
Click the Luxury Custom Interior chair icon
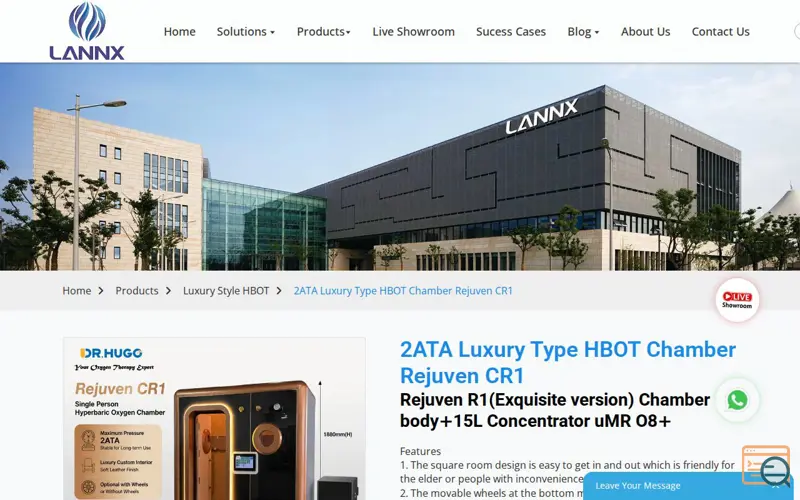88,465
